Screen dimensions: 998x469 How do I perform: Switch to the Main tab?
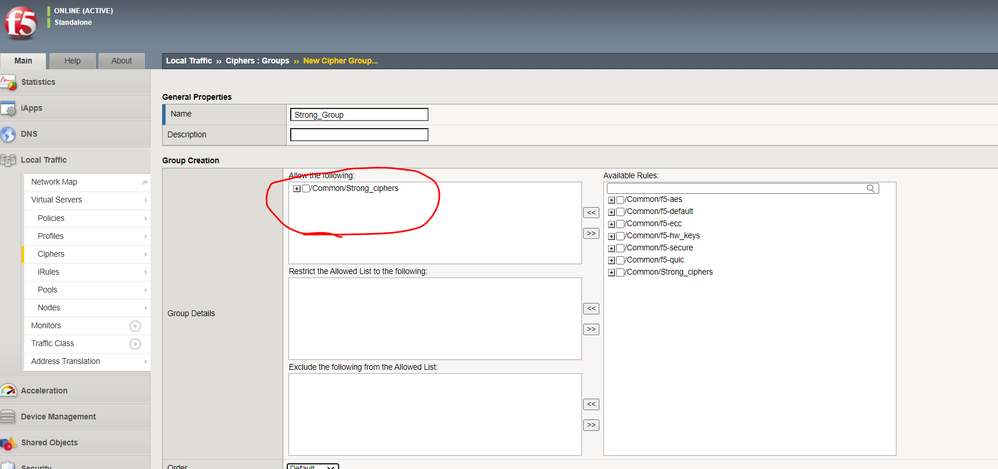pyautogui.click(x=24, y=61)
